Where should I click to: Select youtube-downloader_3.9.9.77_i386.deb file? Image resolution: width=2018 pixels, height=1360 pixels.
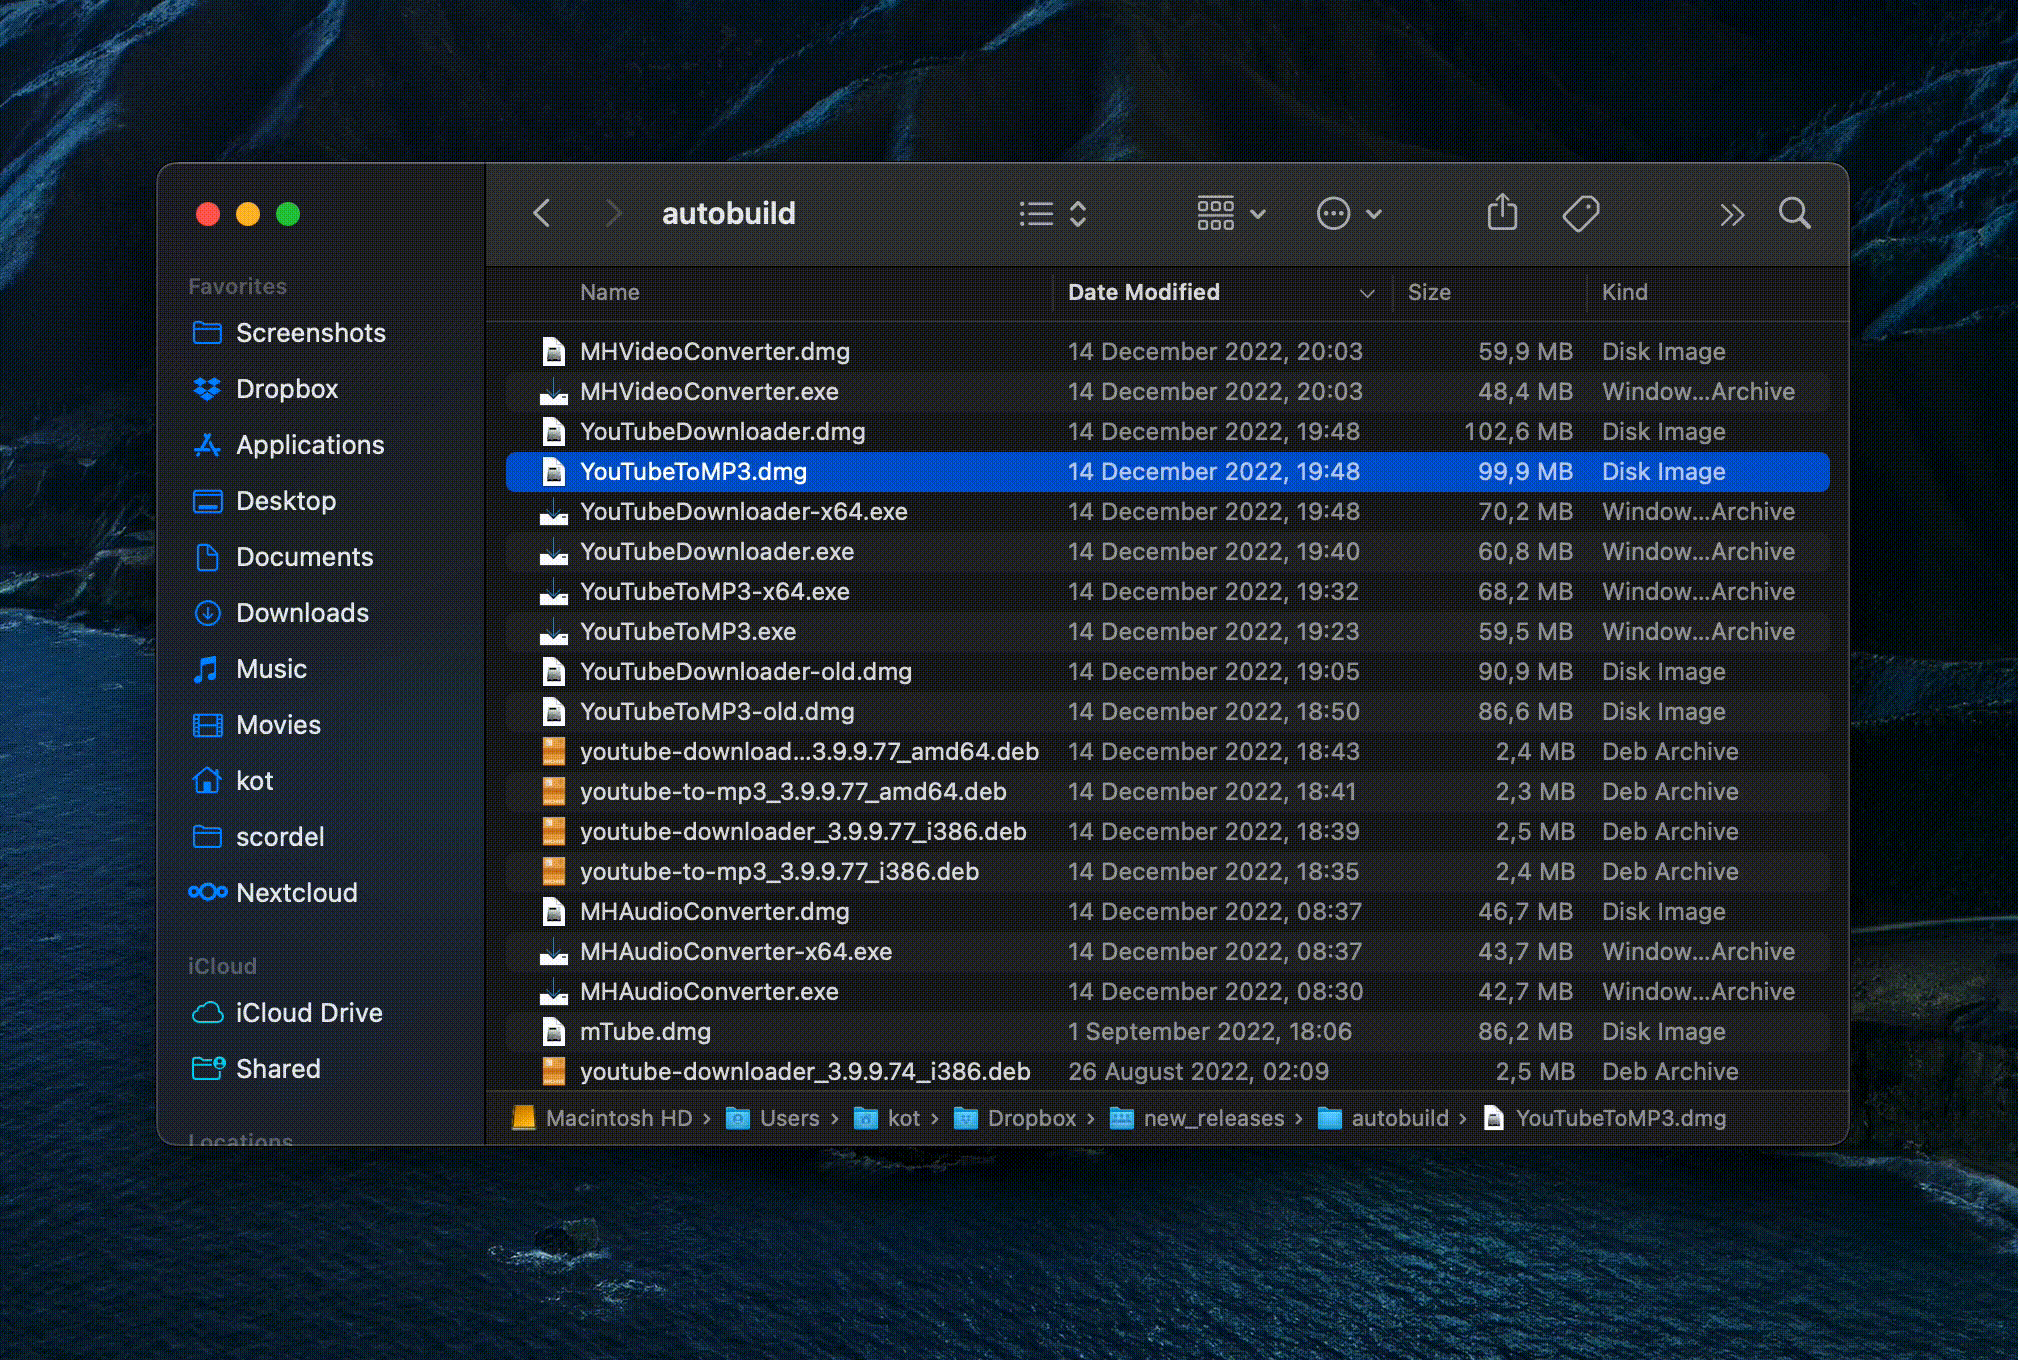click(1167, 832)
